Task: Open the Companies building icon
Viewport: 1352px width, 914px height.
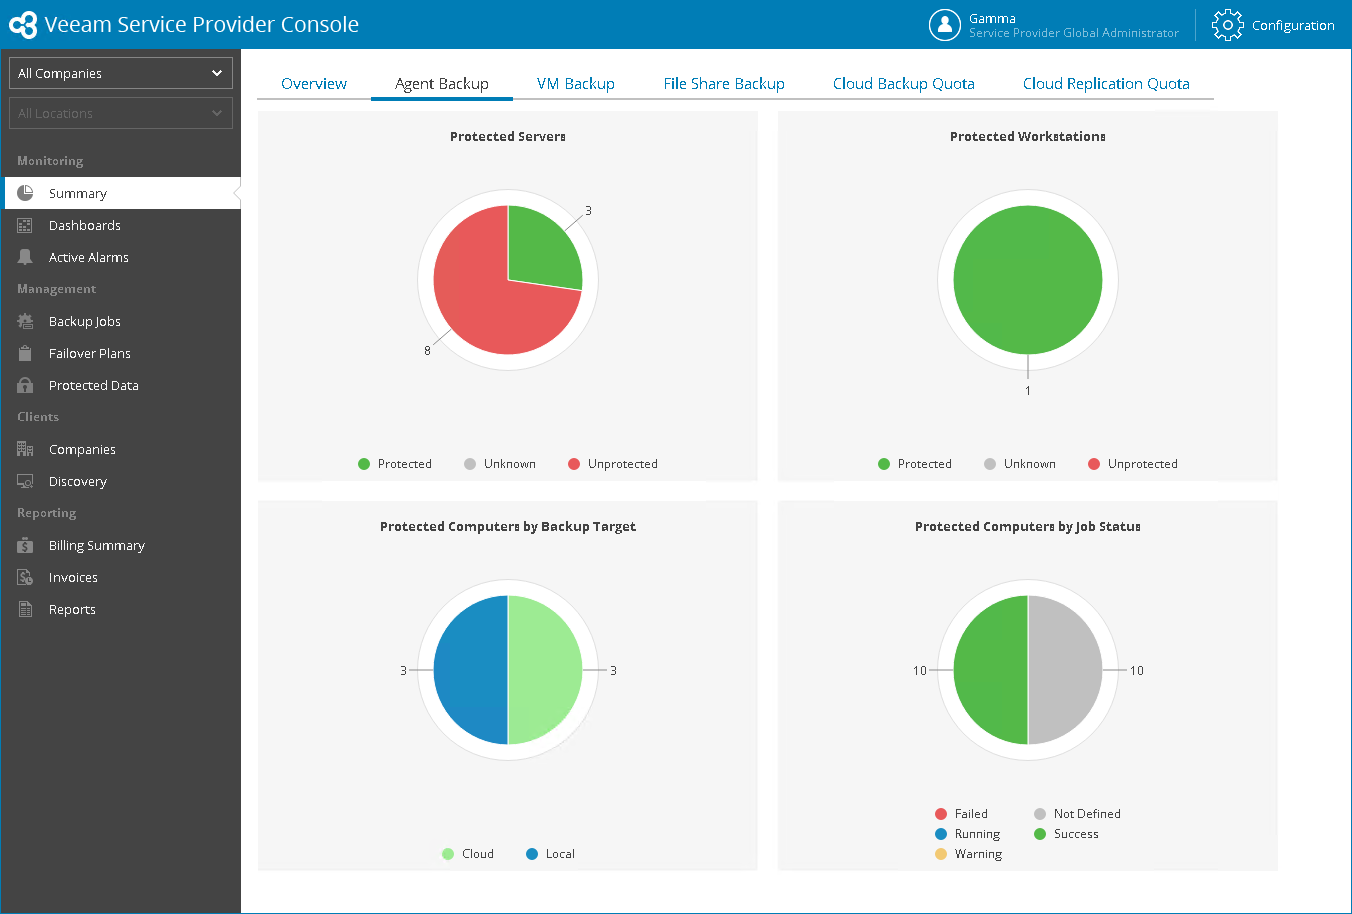Action: (x=25, y=449)
